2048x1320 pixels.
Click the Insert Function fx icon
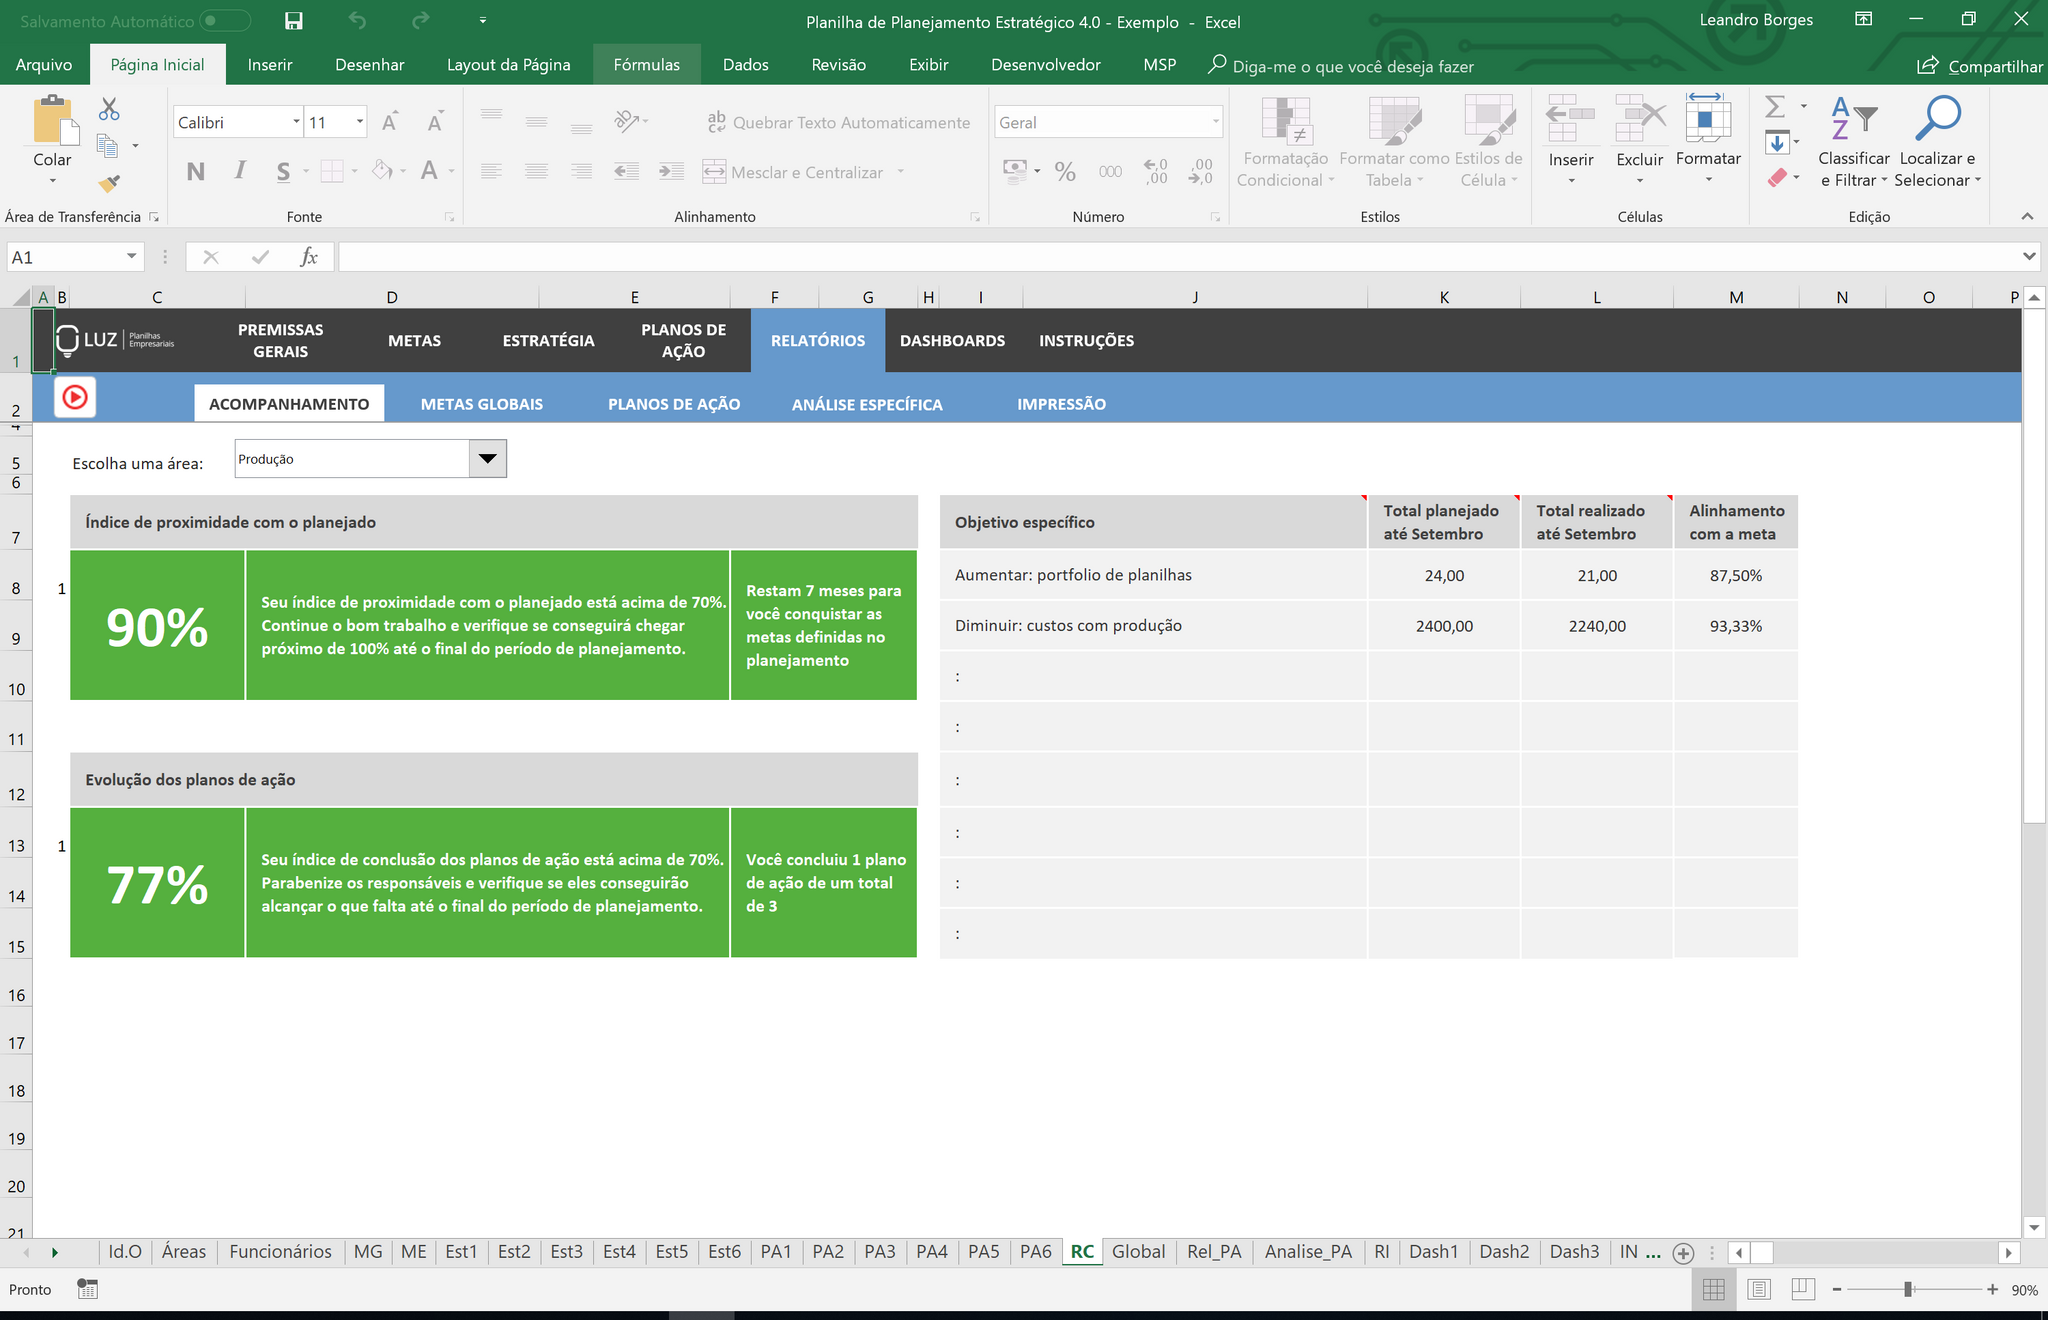(x=309, y=257)
